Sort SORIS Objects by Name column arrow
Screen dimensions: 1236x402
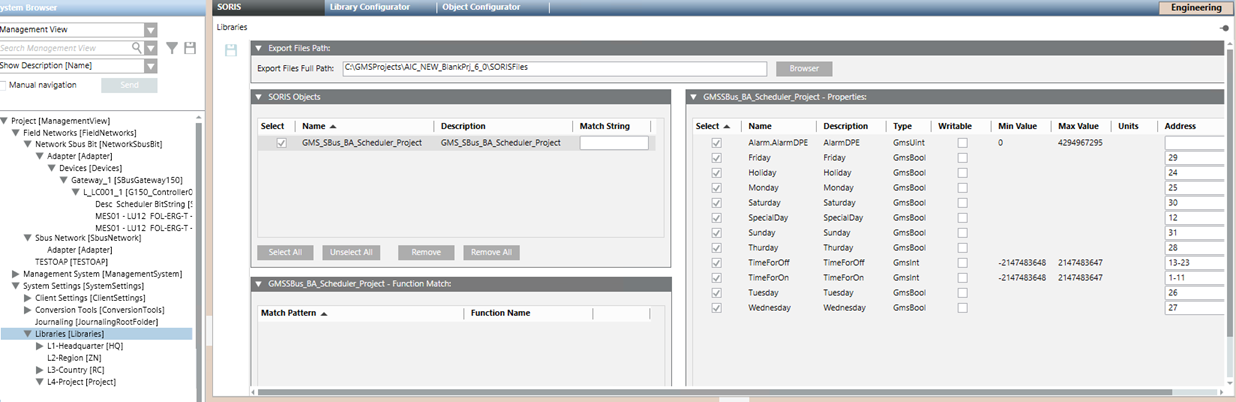[x=333, y=126]
